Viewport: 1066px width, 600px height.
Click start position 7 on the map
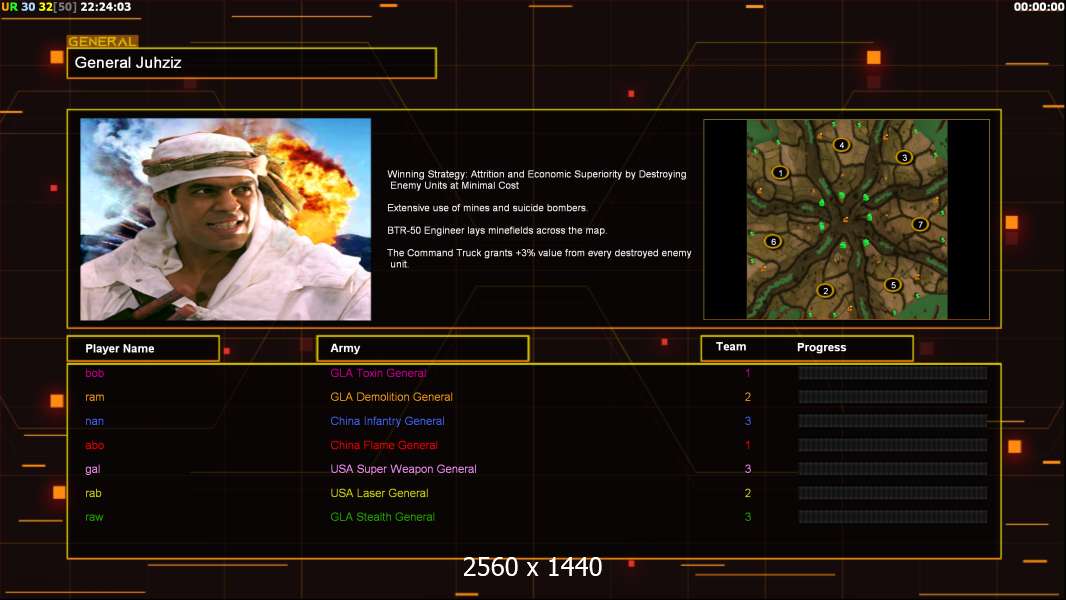[920, 224]
